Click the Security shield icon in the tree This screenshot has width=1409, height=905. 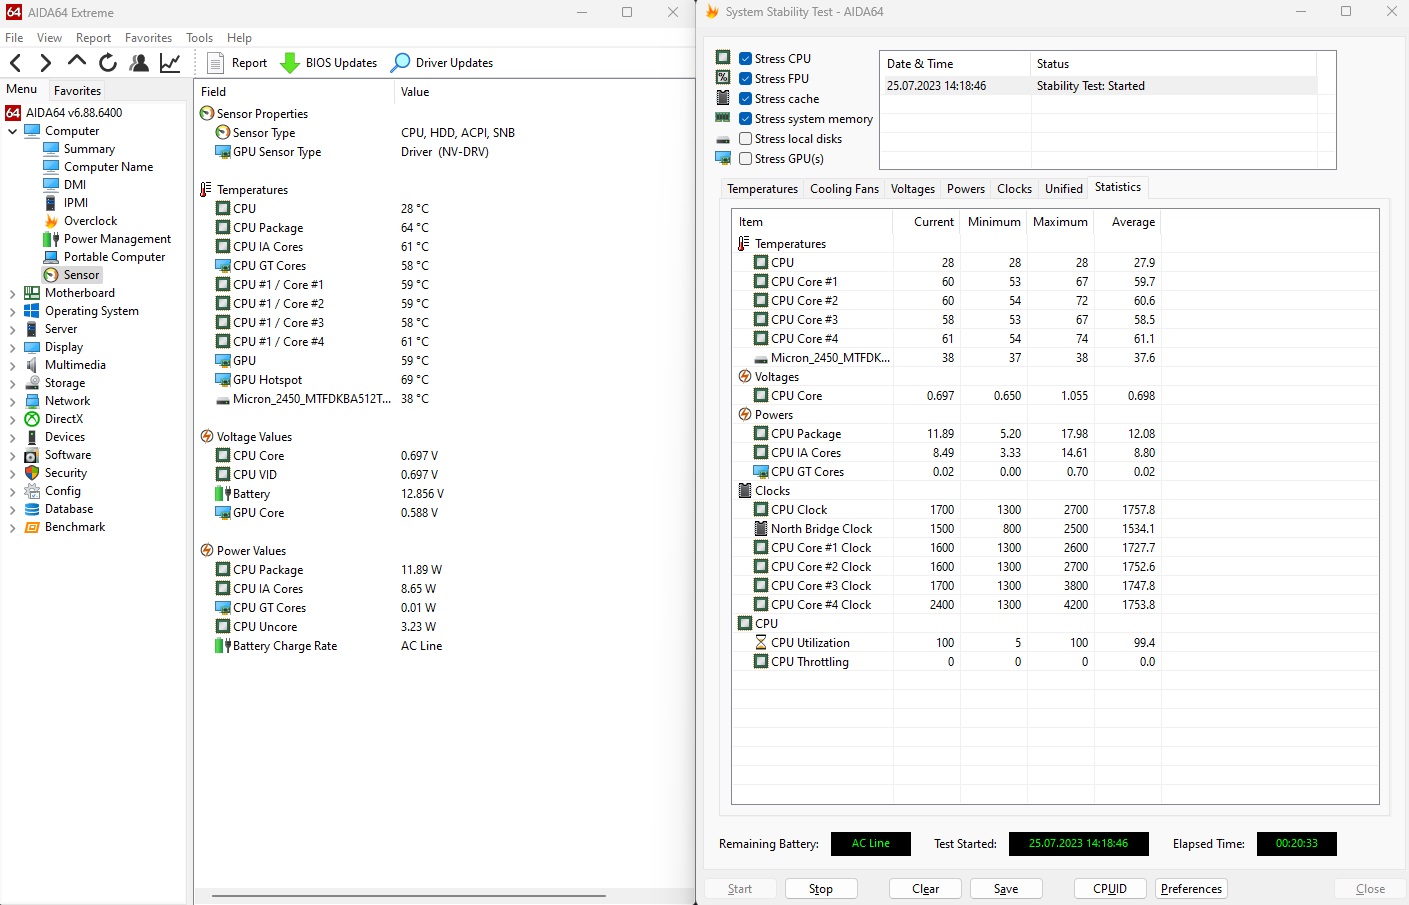[32, 473]
